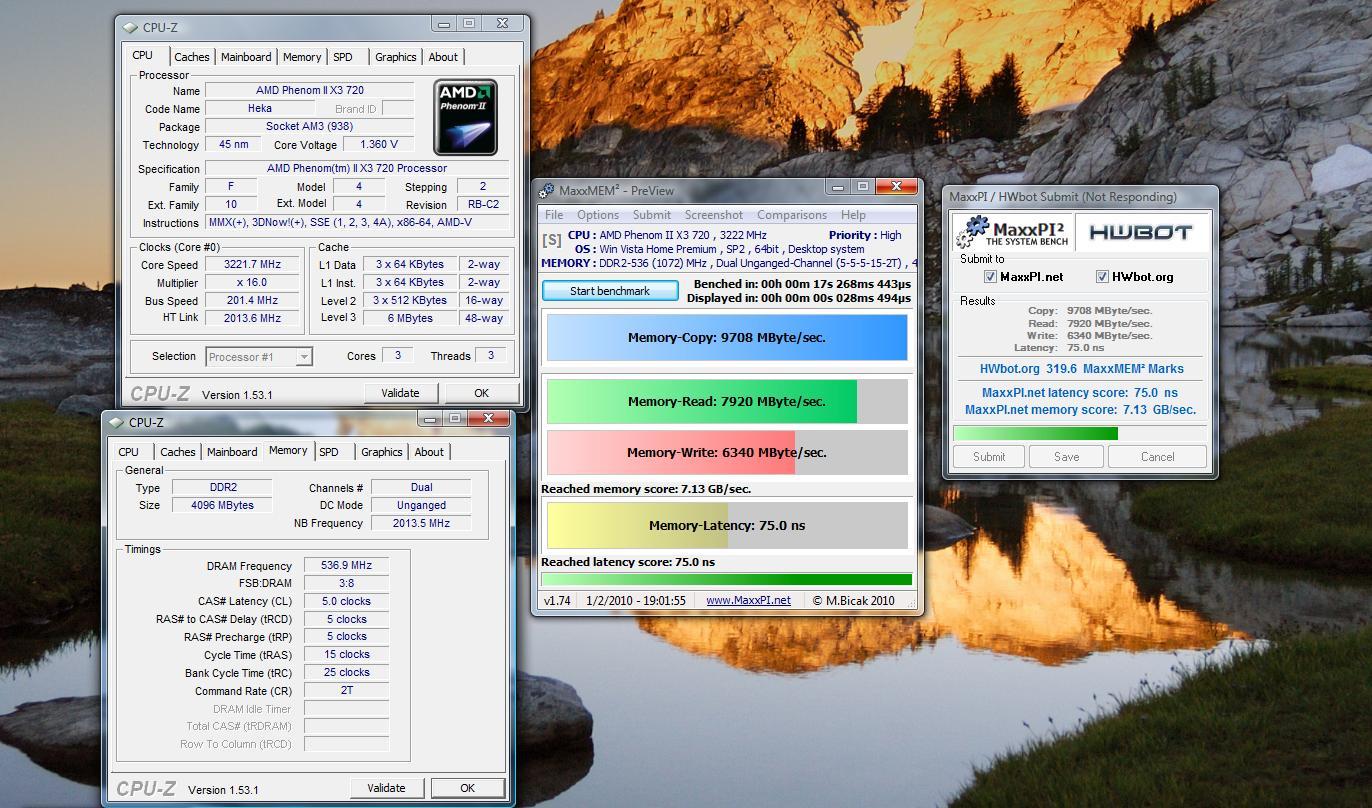Click the 'v1.74' status bar version text
The width and height of the screenshot is (1372, 808).
pyautogui.click(x=557, y=600)
